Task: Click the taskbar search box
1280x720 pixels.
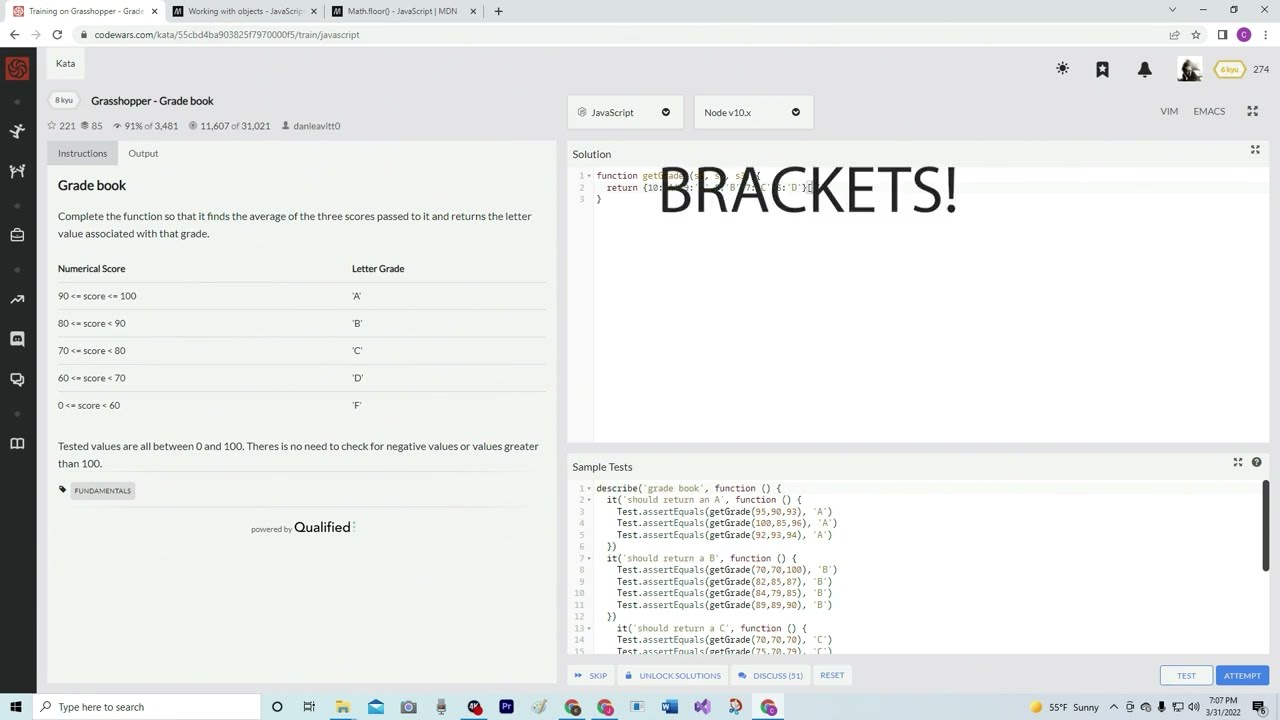Action: 146,707
